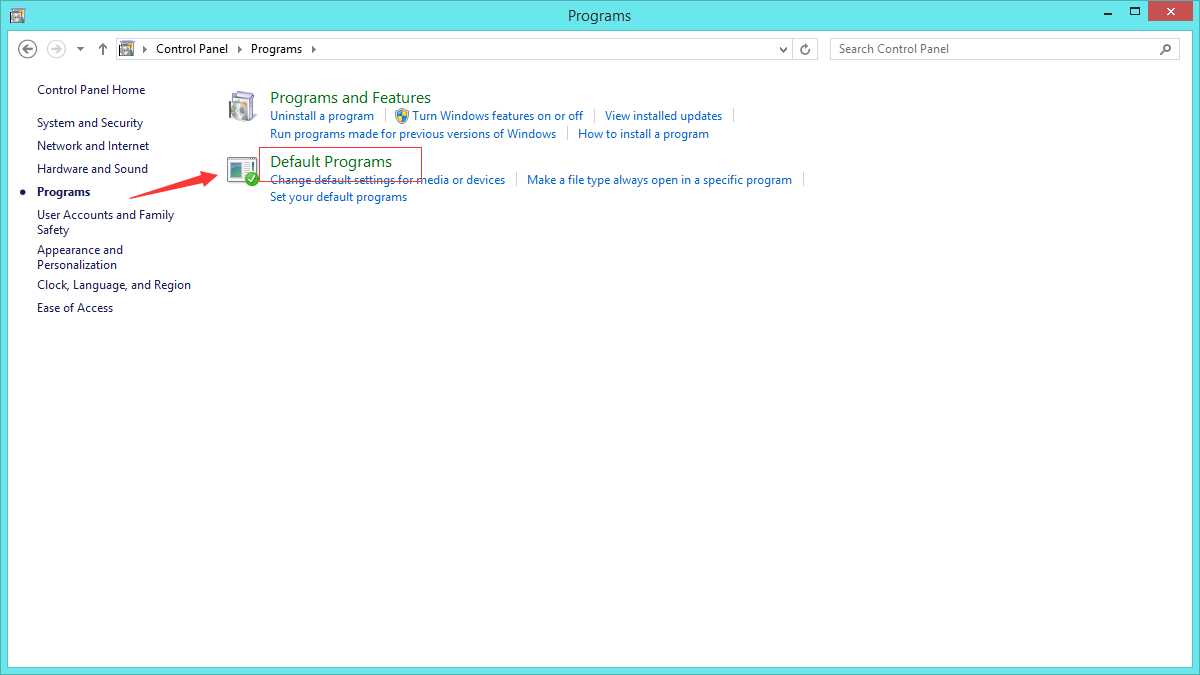The height and width of the screenshot is (675, 1200).
Task: Select the Control Panel breadcrumb
Action: pos(192,49)
